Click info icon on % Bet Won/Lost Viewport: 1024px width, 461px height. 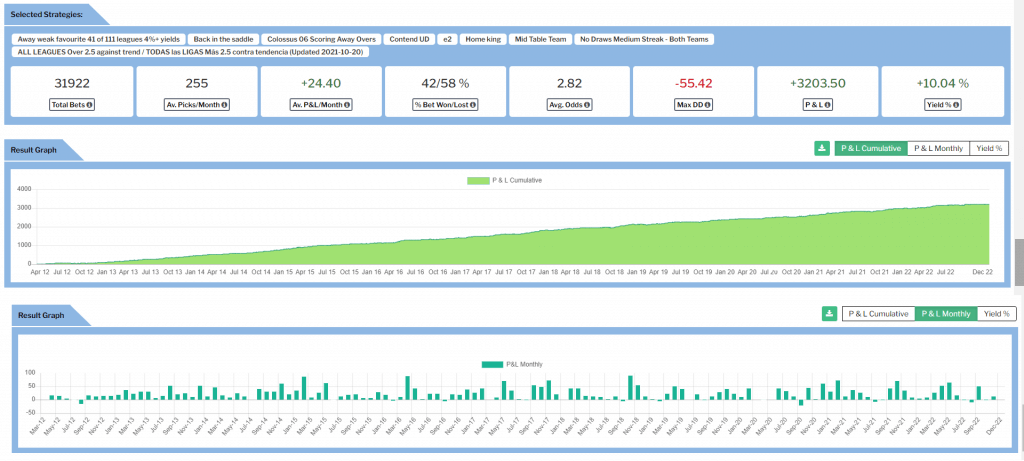pos(473,105)
